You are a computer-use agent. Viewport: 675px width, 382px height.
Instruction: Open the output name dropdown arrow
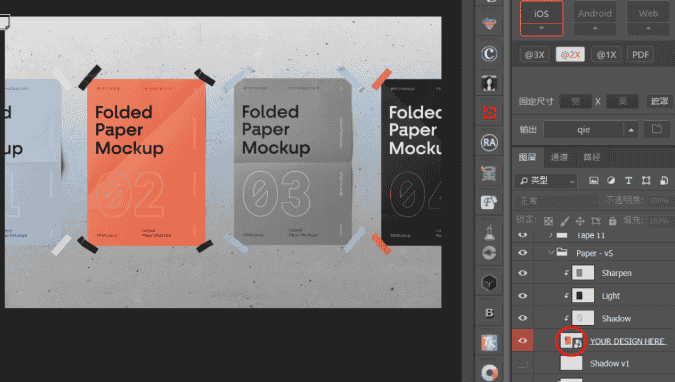point(631,130)
